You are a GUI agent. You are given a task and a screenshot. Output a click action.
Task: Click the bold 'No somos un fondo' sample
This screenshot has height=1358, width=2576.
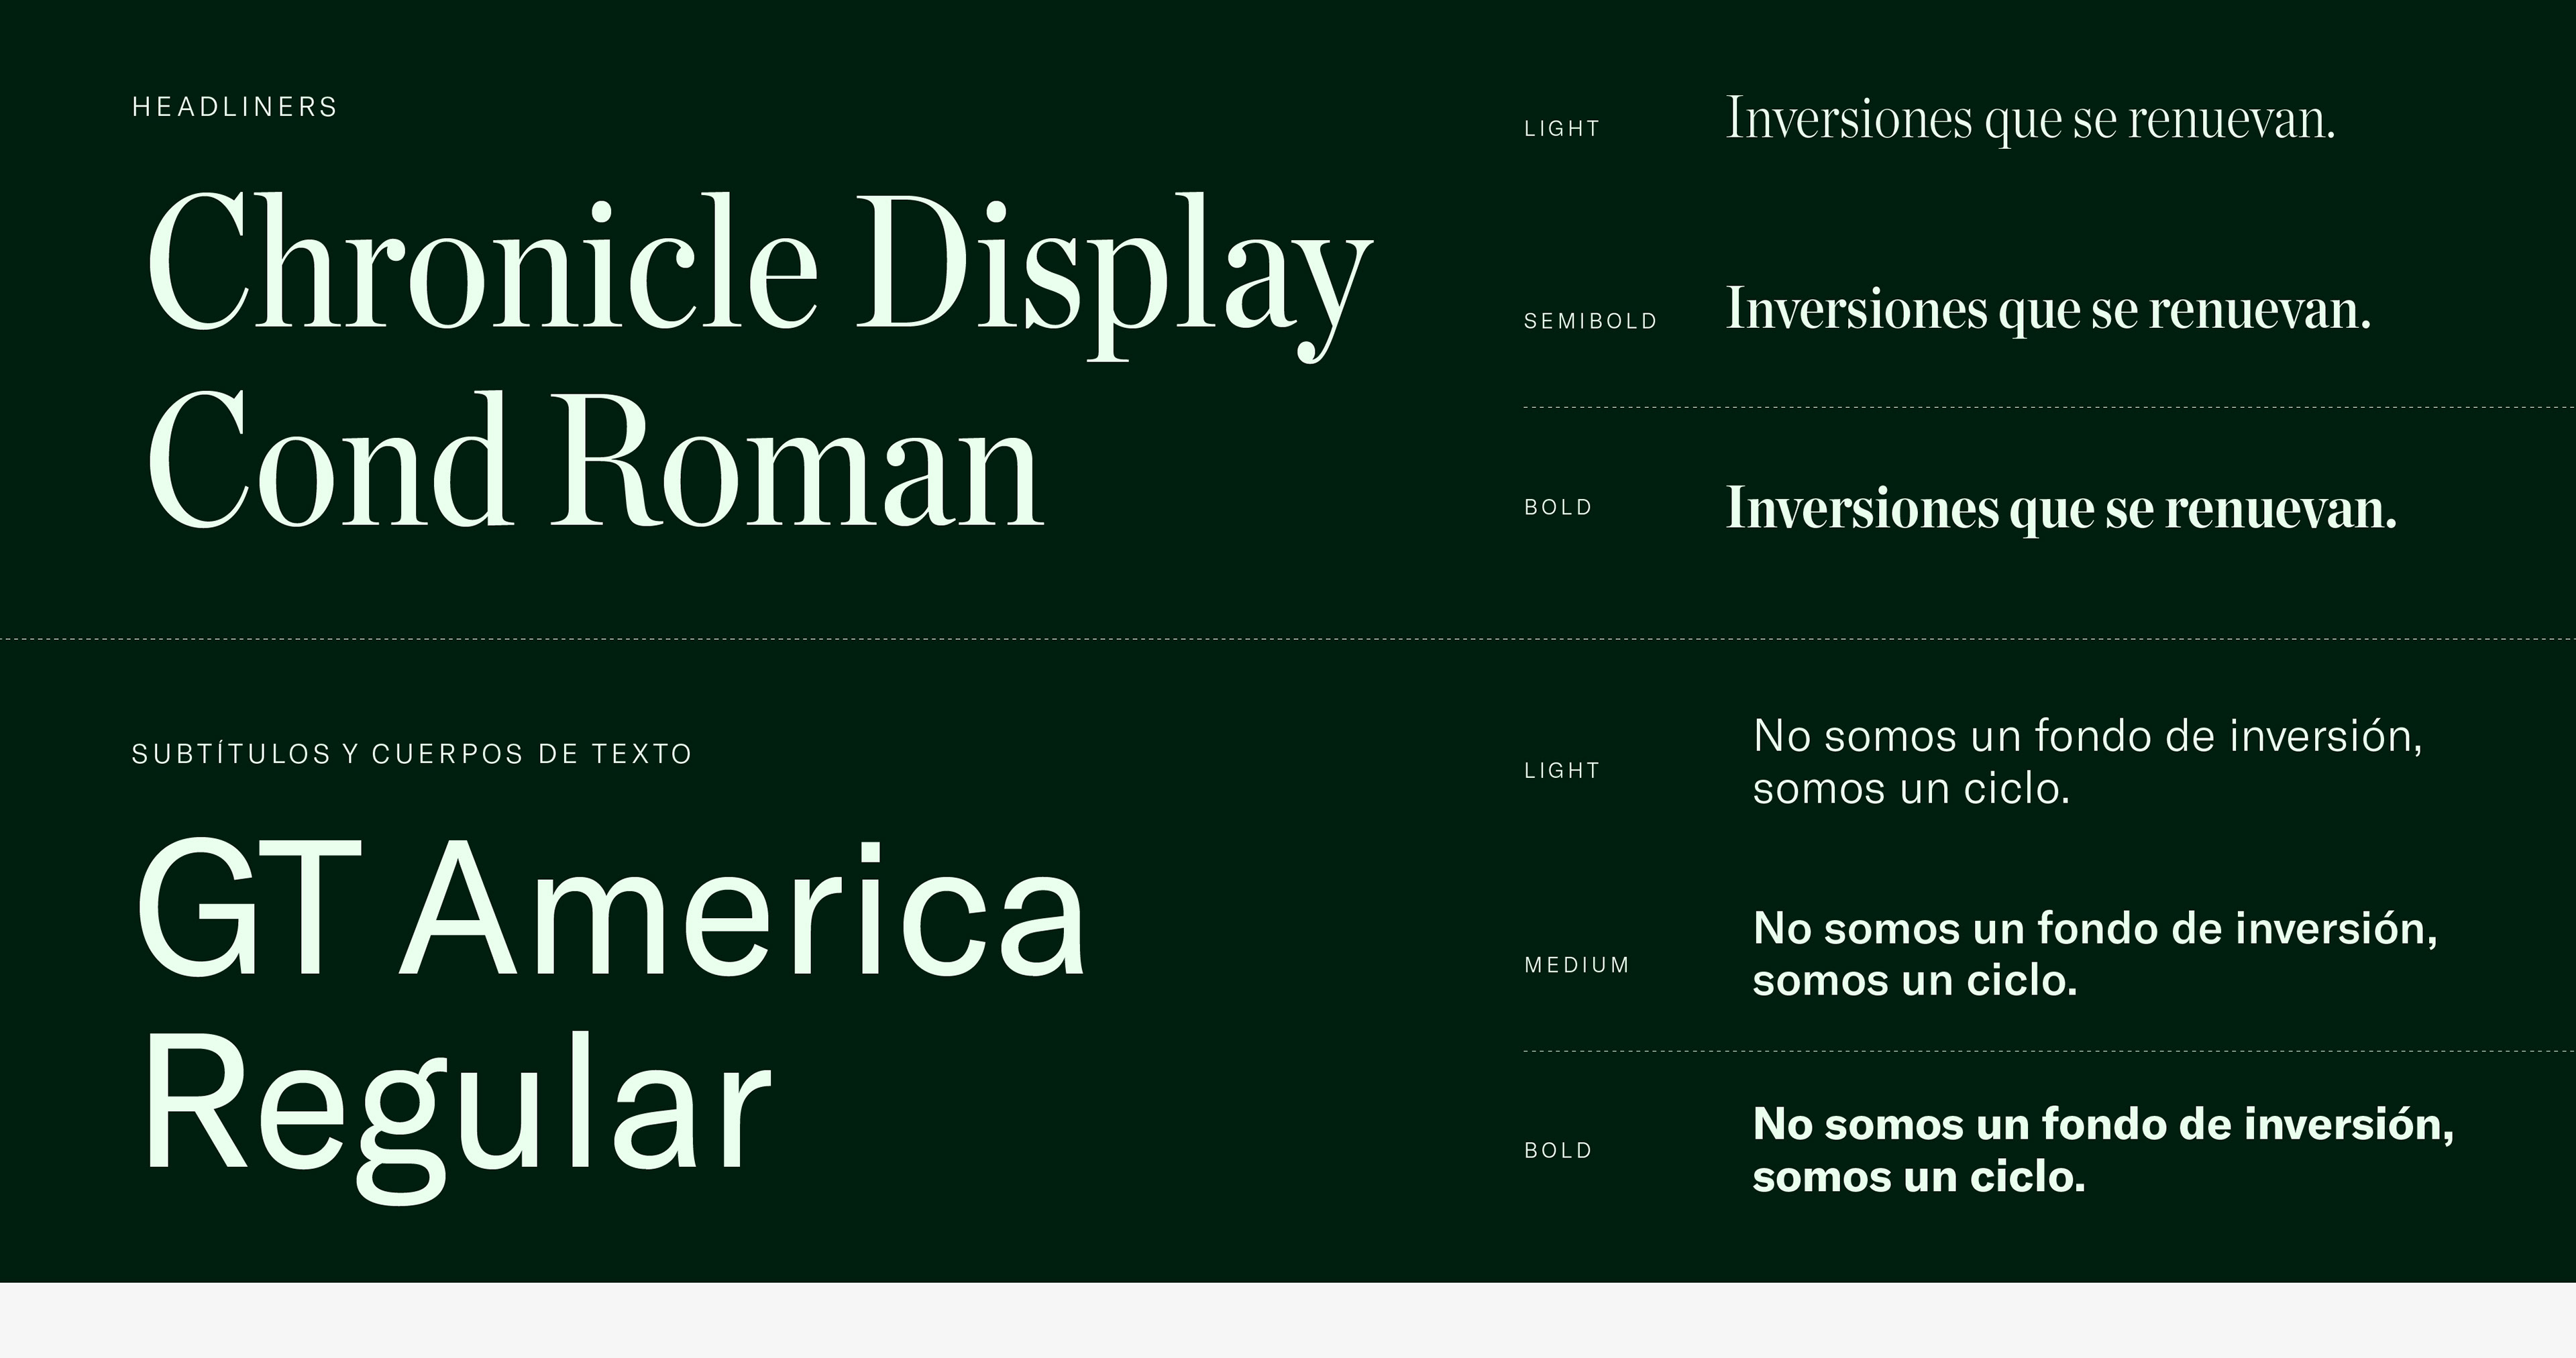[2102, 1150]
